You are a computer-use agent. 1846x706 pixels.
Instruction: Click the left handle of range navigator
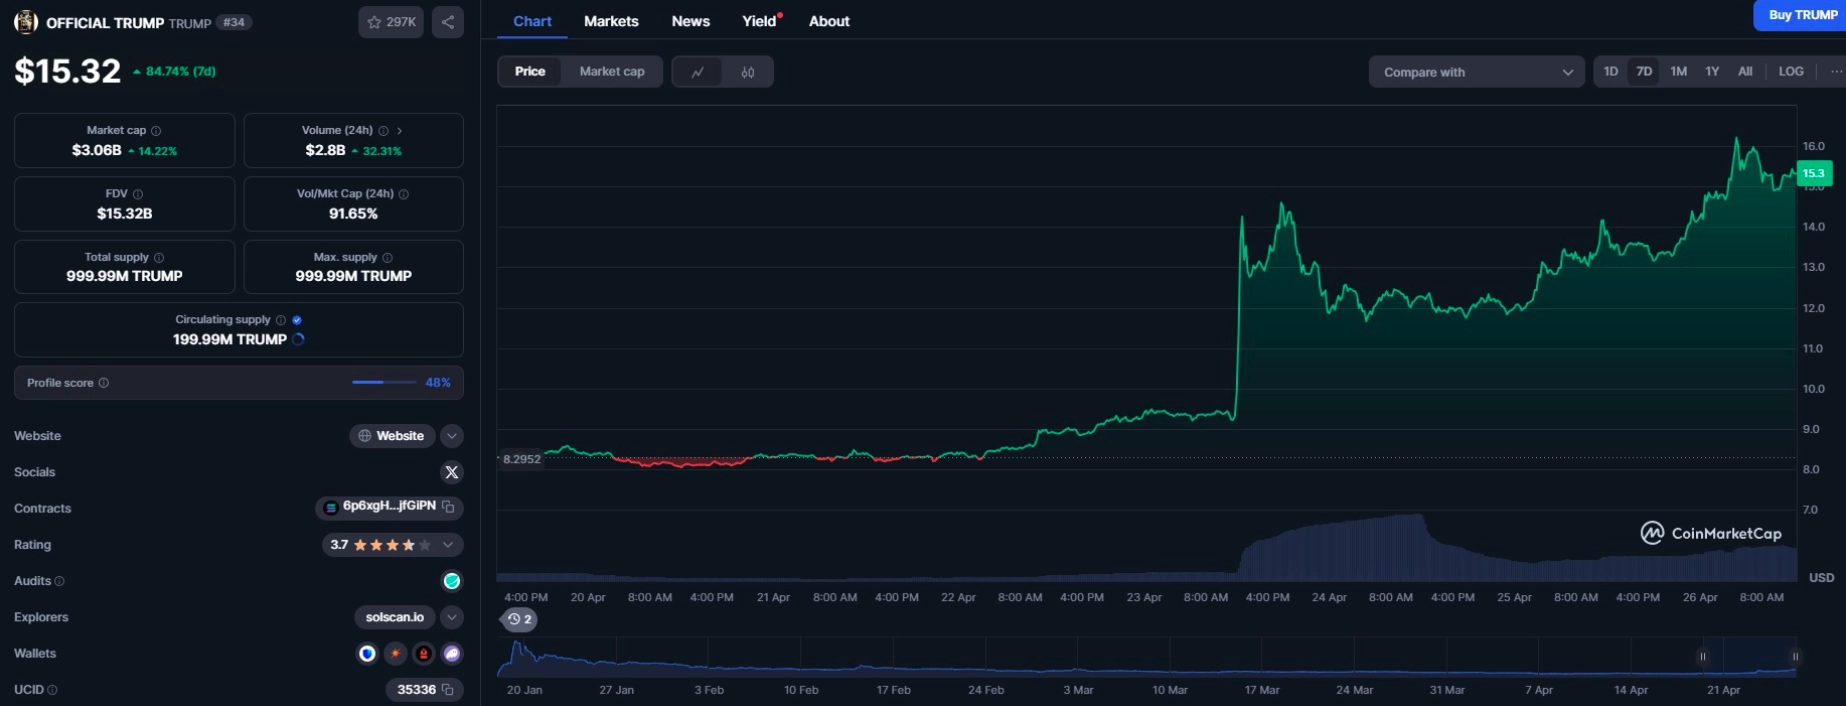pos(1702,657)
